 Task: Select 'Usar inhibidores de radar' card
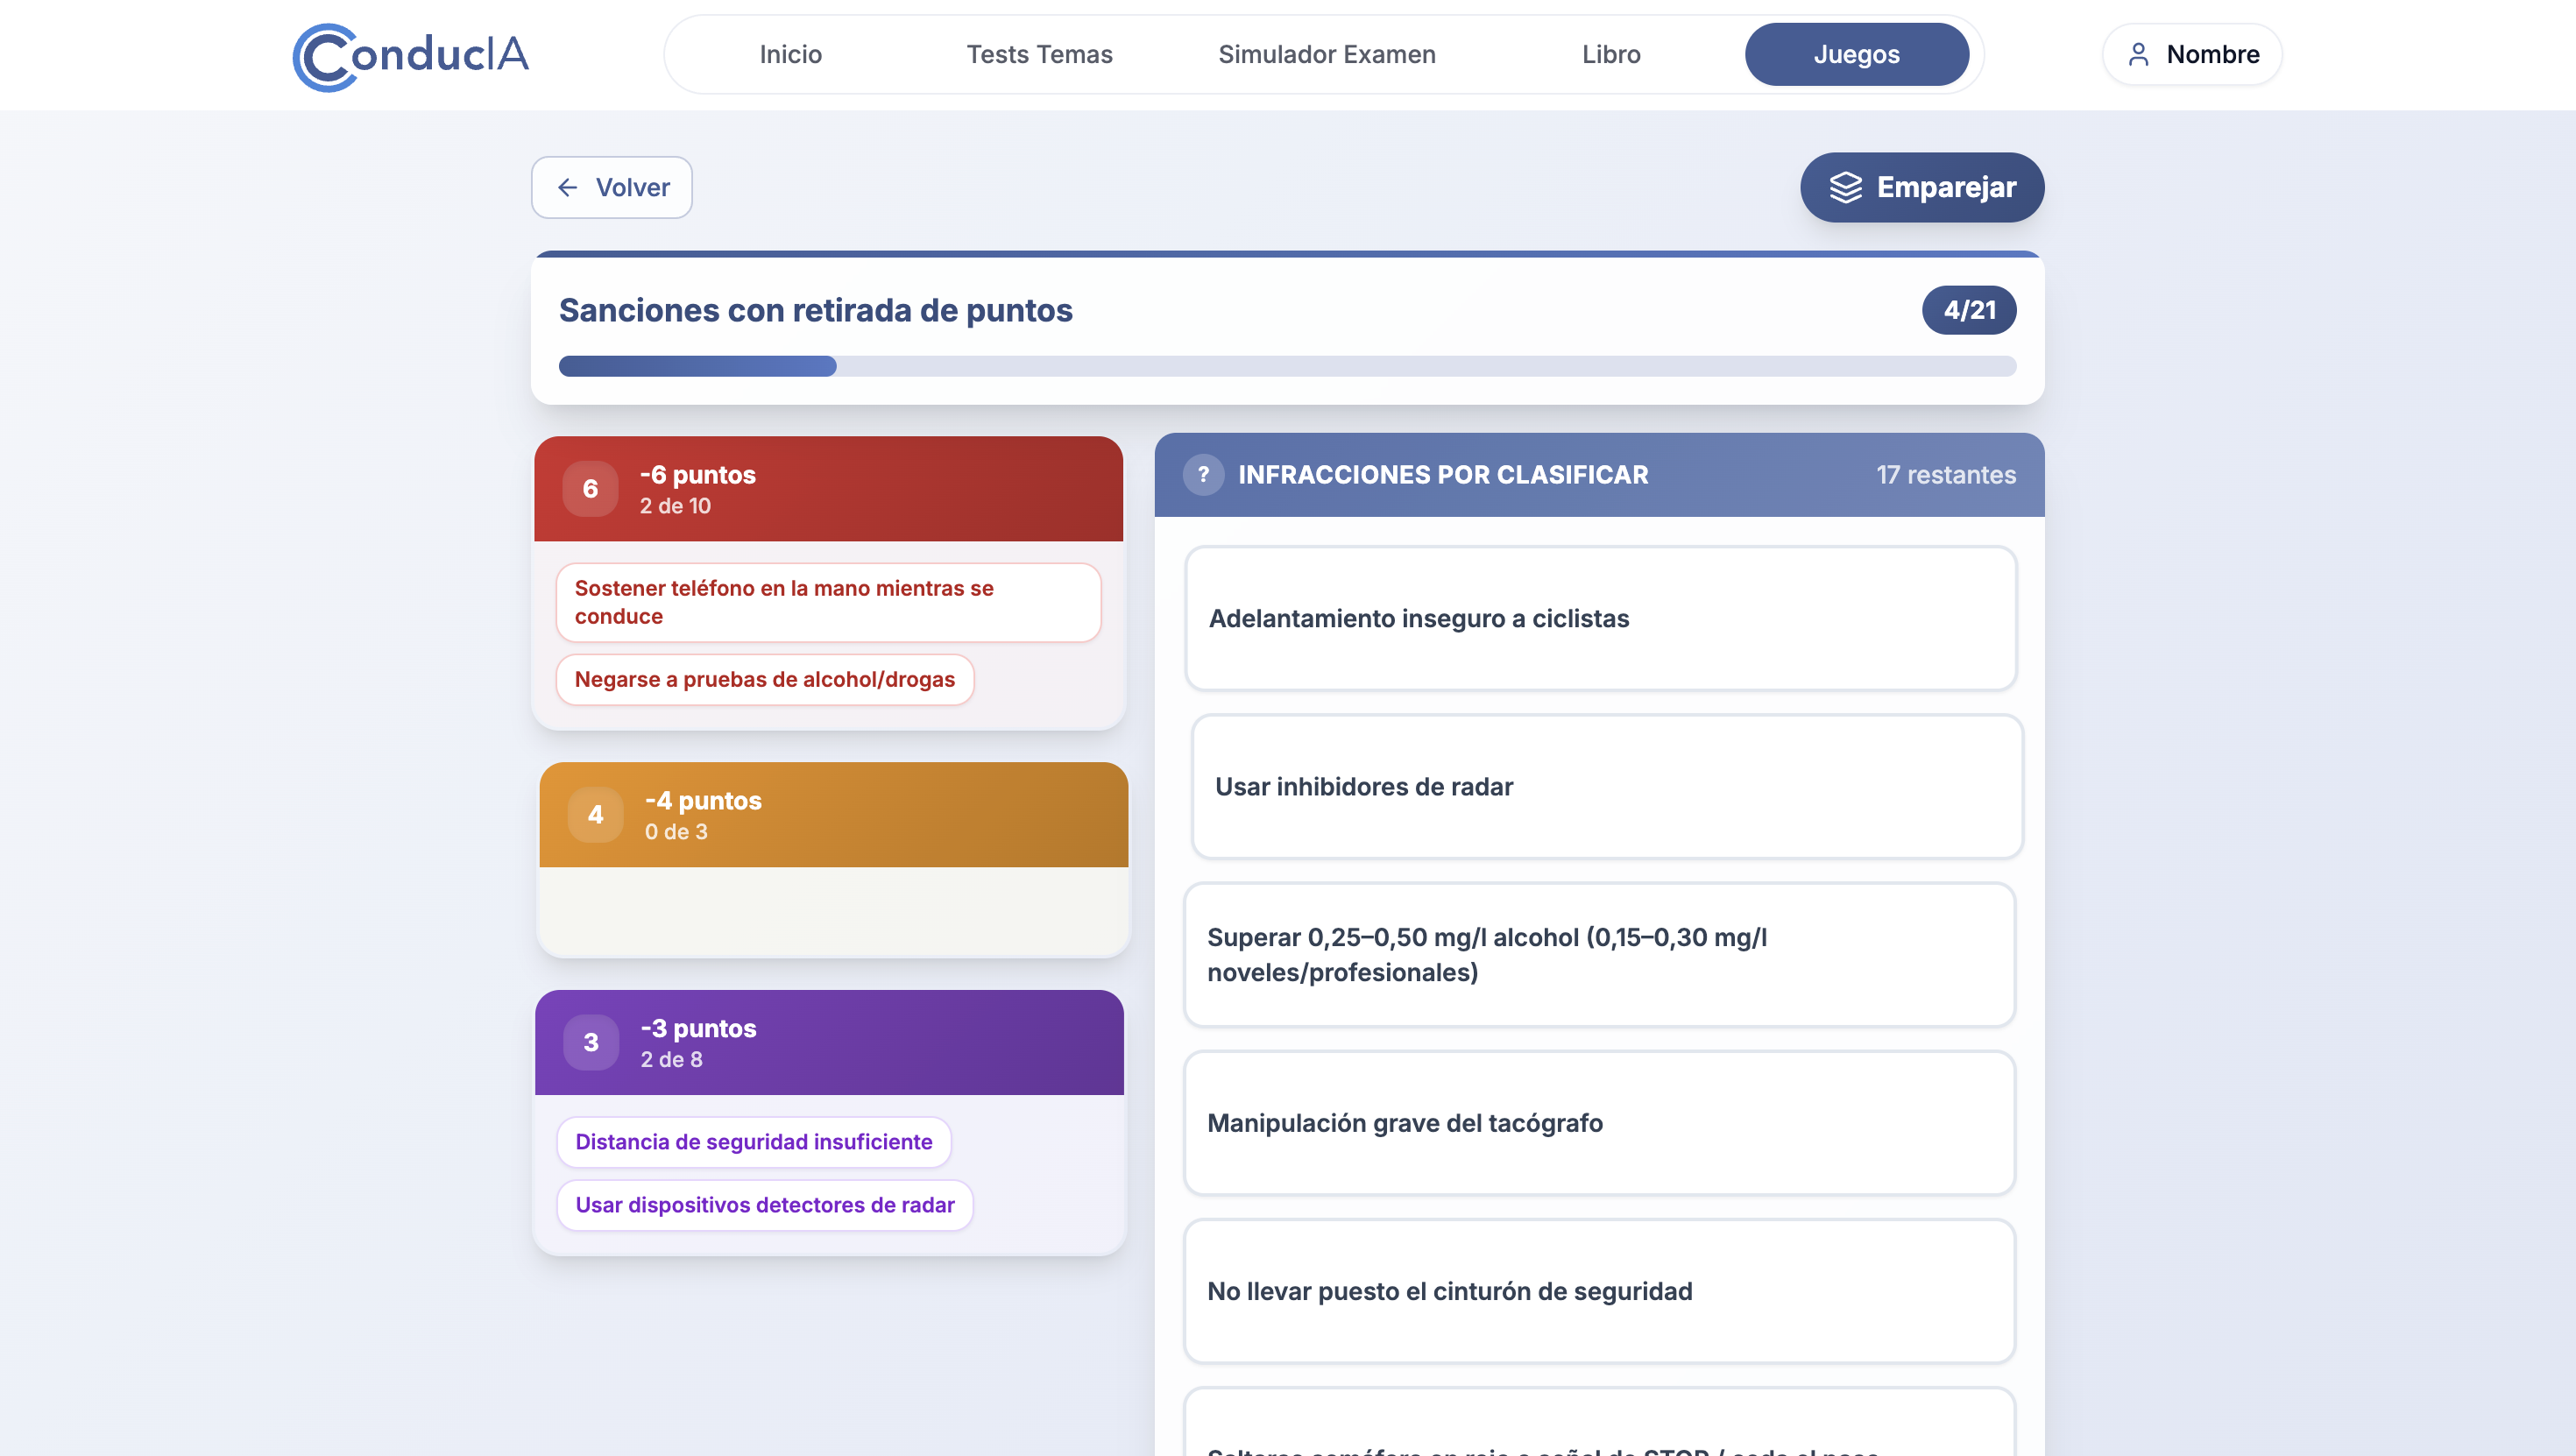pos(1606,786)
